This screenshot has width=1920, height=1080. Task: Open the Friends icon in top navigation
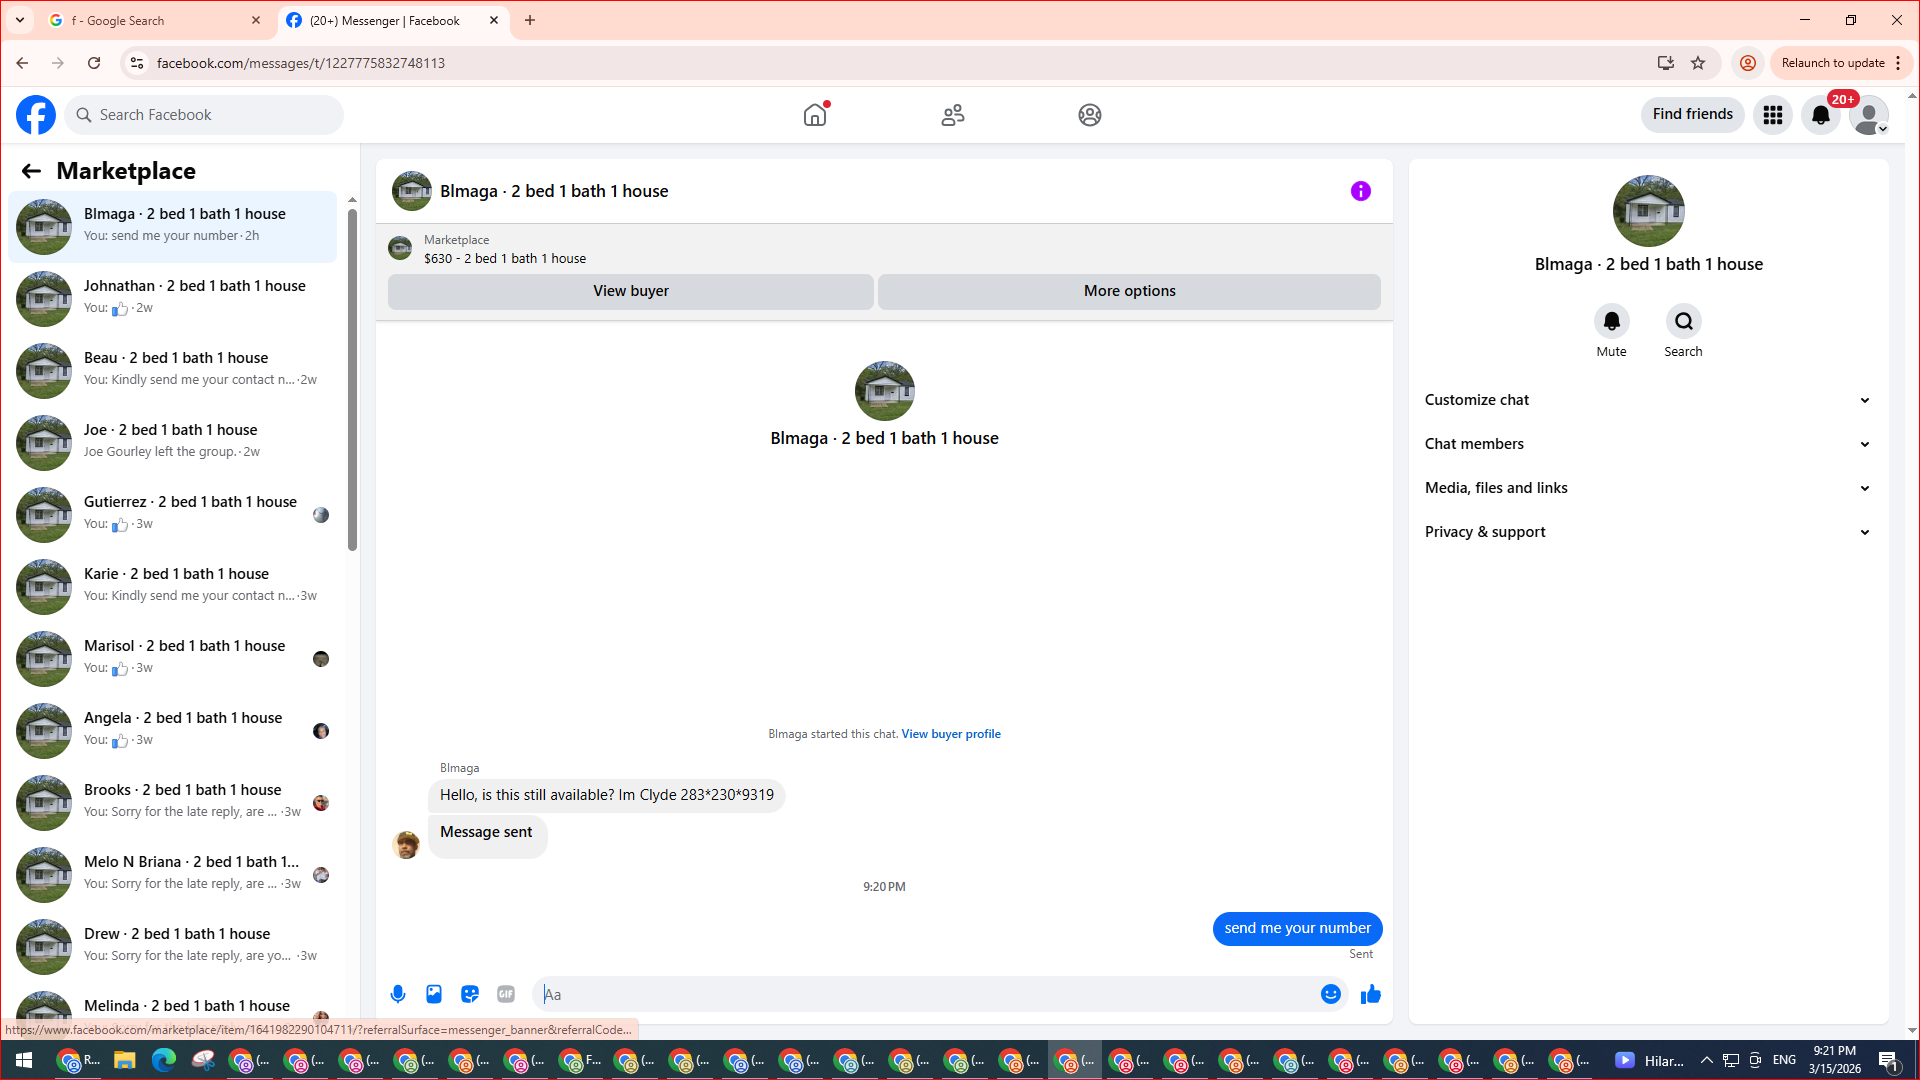coord(953,115)
